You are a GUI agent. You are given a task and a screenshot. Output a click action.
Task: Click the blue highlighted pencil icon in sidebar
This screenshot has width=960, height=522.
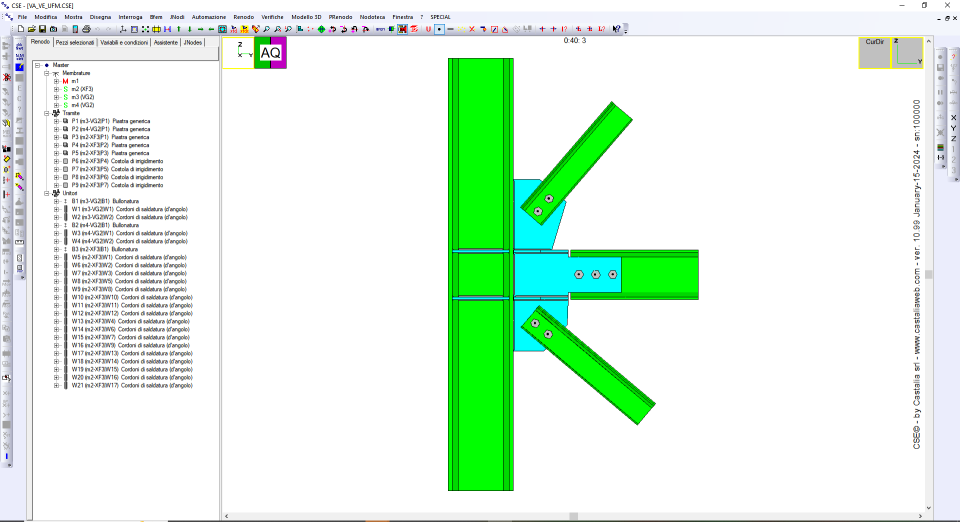coord(20,67)
